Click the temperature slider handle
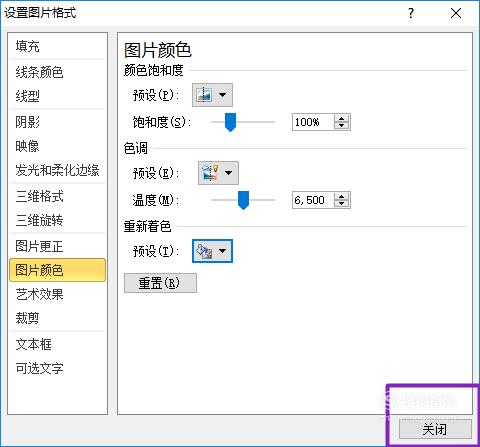480x447 pixels. [x=243, y=200]
